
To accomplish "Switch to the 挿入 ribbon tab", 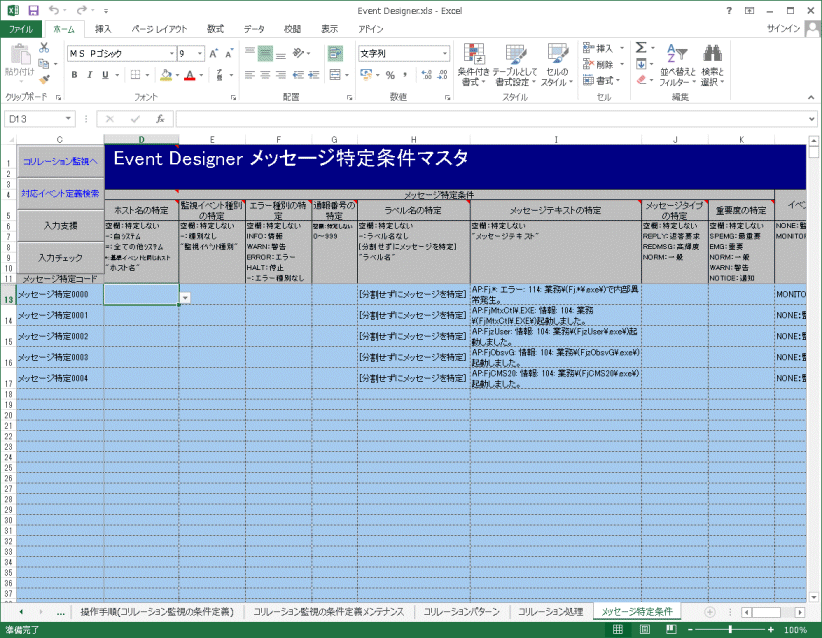I will [x=103, y=29].
